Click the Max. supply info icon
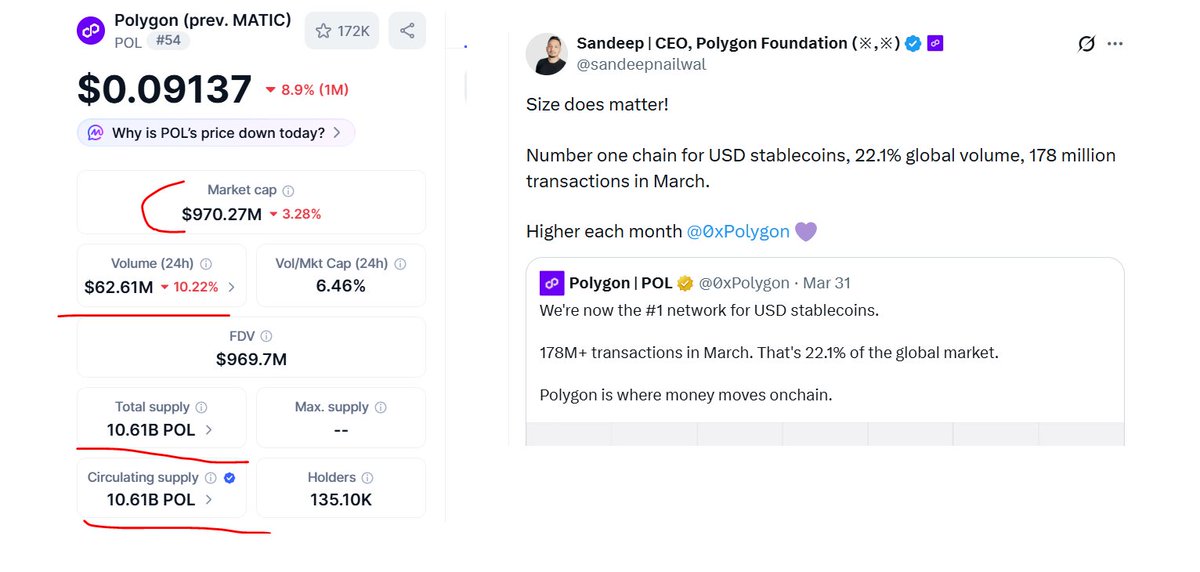The width and height of the screenshot is (1200, 572). tap(380, 408)
